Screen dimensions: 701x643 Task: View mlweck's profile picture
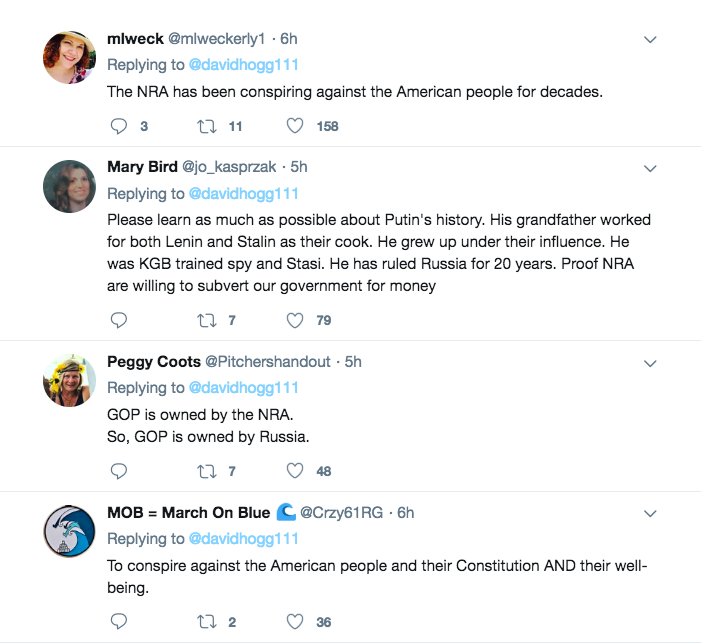tap(70, 57)
